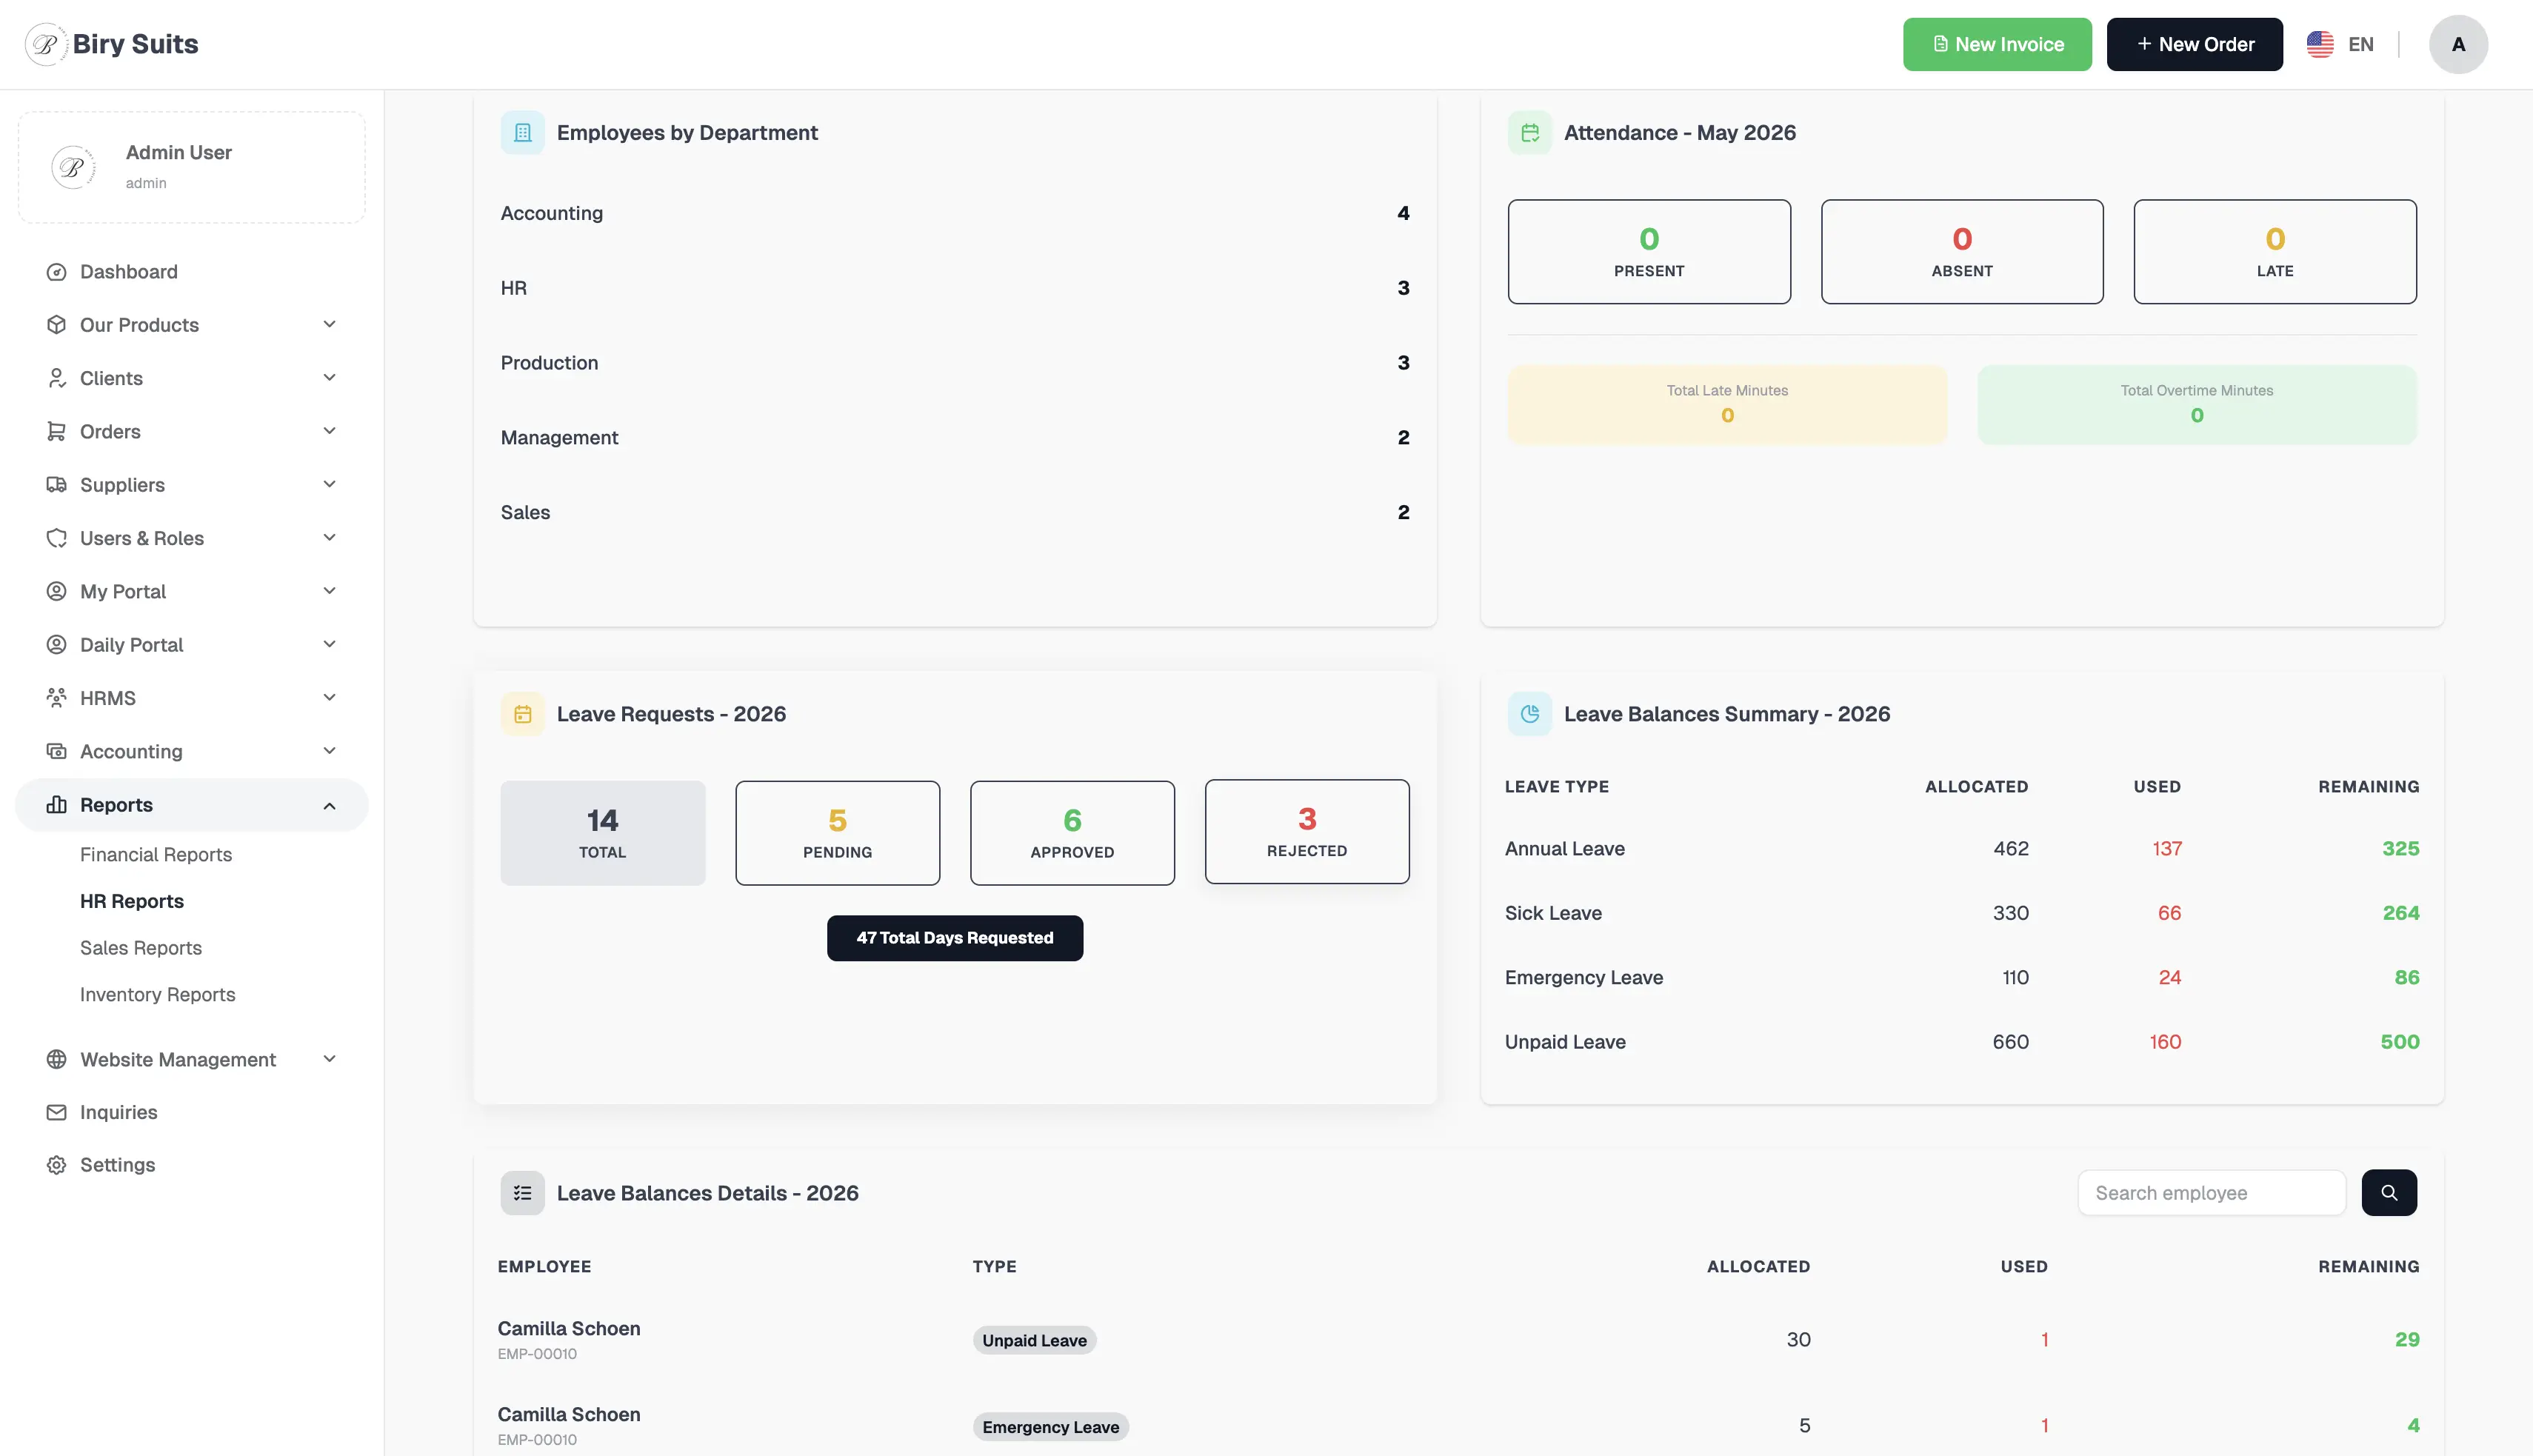Click the 47 Total Days Requested badge
Image resolution: width=2533 pixels, height=1456 pixels.
coord(955,938)
